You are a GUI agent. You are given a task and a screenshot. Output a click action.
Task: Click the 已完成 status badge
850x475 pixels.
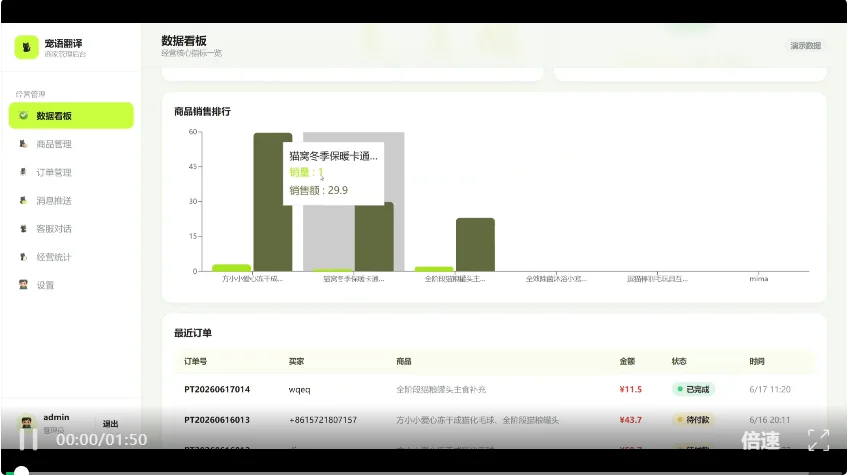693,389
